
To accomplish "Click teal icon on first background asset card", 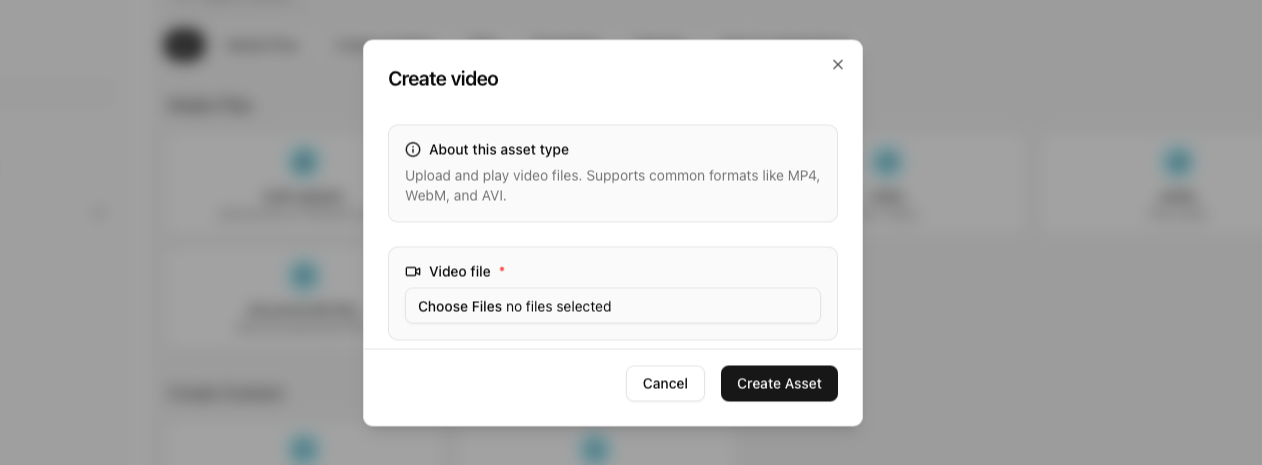I will click(x=303, y=162).
